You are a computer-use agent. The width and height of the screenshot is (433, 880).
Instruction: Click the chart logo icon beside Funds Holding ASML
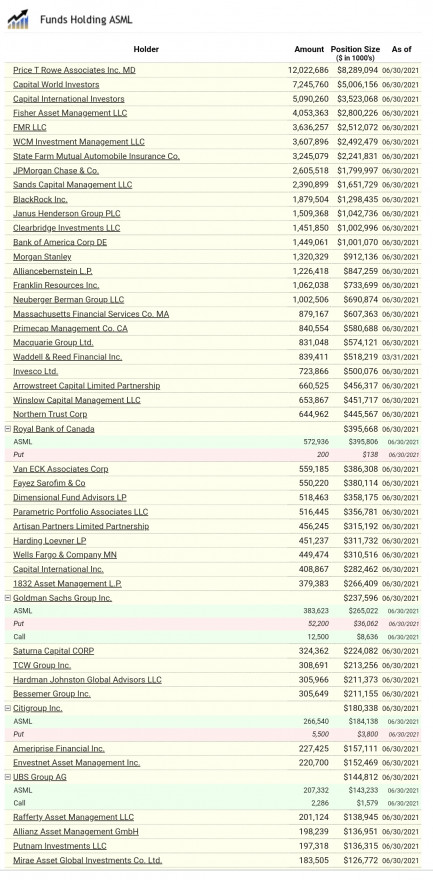point(17,19)
